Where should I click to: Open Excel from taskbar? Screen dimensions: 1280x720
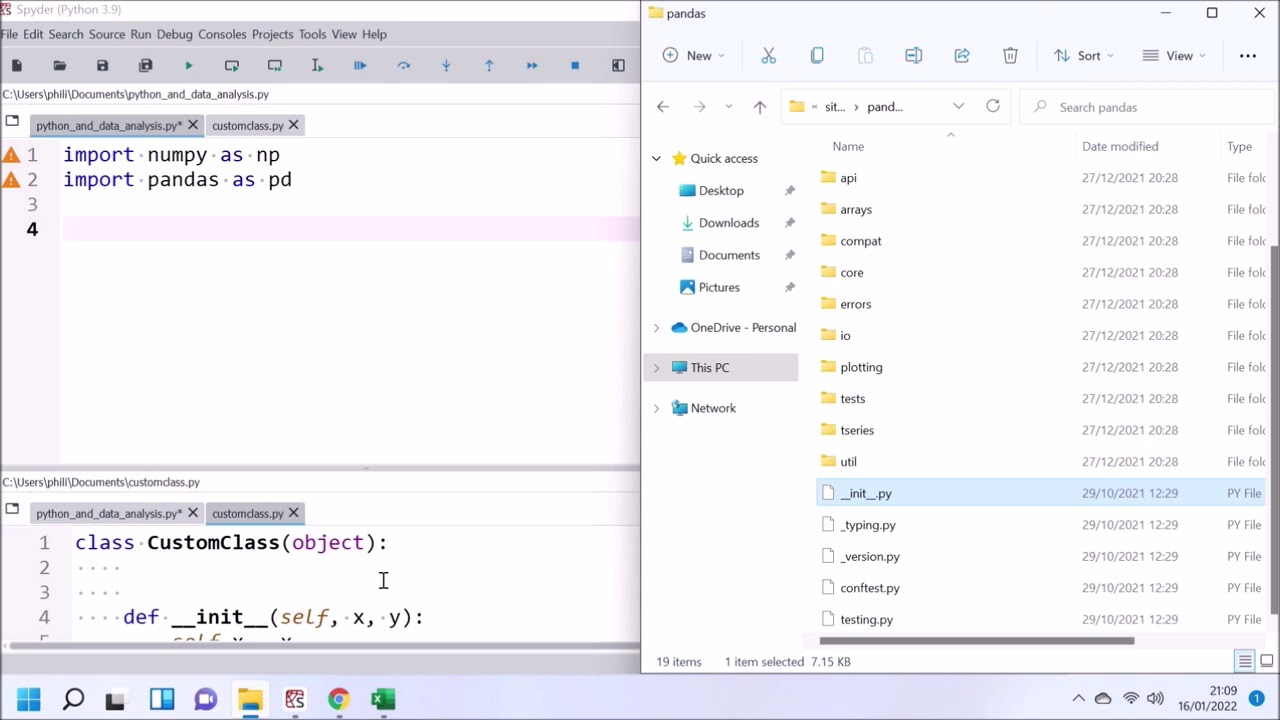[x=383, y=700]
